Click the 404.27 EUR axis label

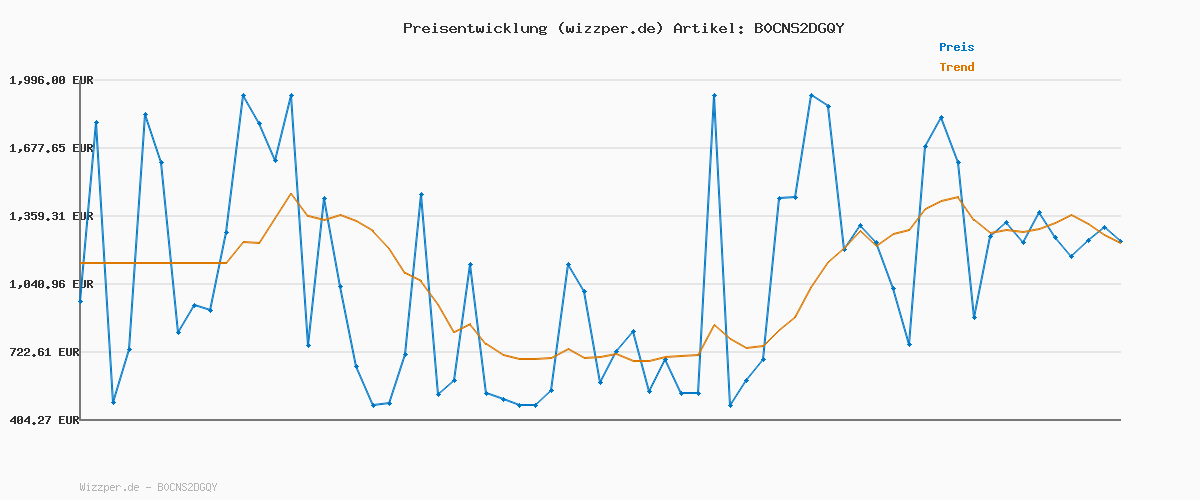[x=44, y=421]
